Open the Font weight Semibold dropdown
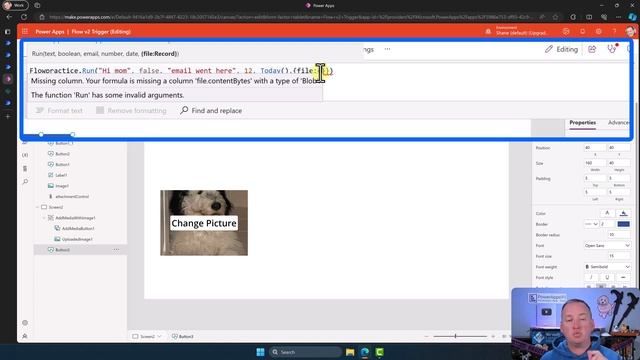This screenshot has width=640, height=360. coord(607,267)
